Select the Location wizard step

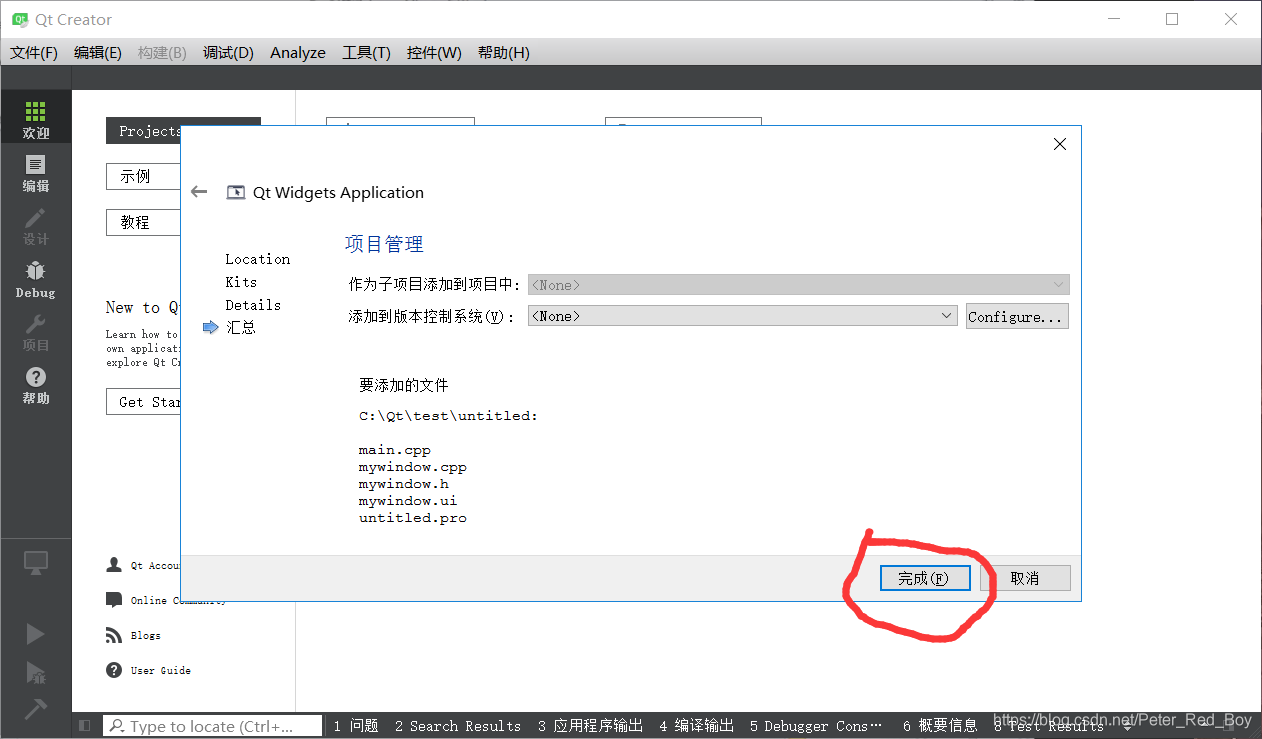[257, 259]
